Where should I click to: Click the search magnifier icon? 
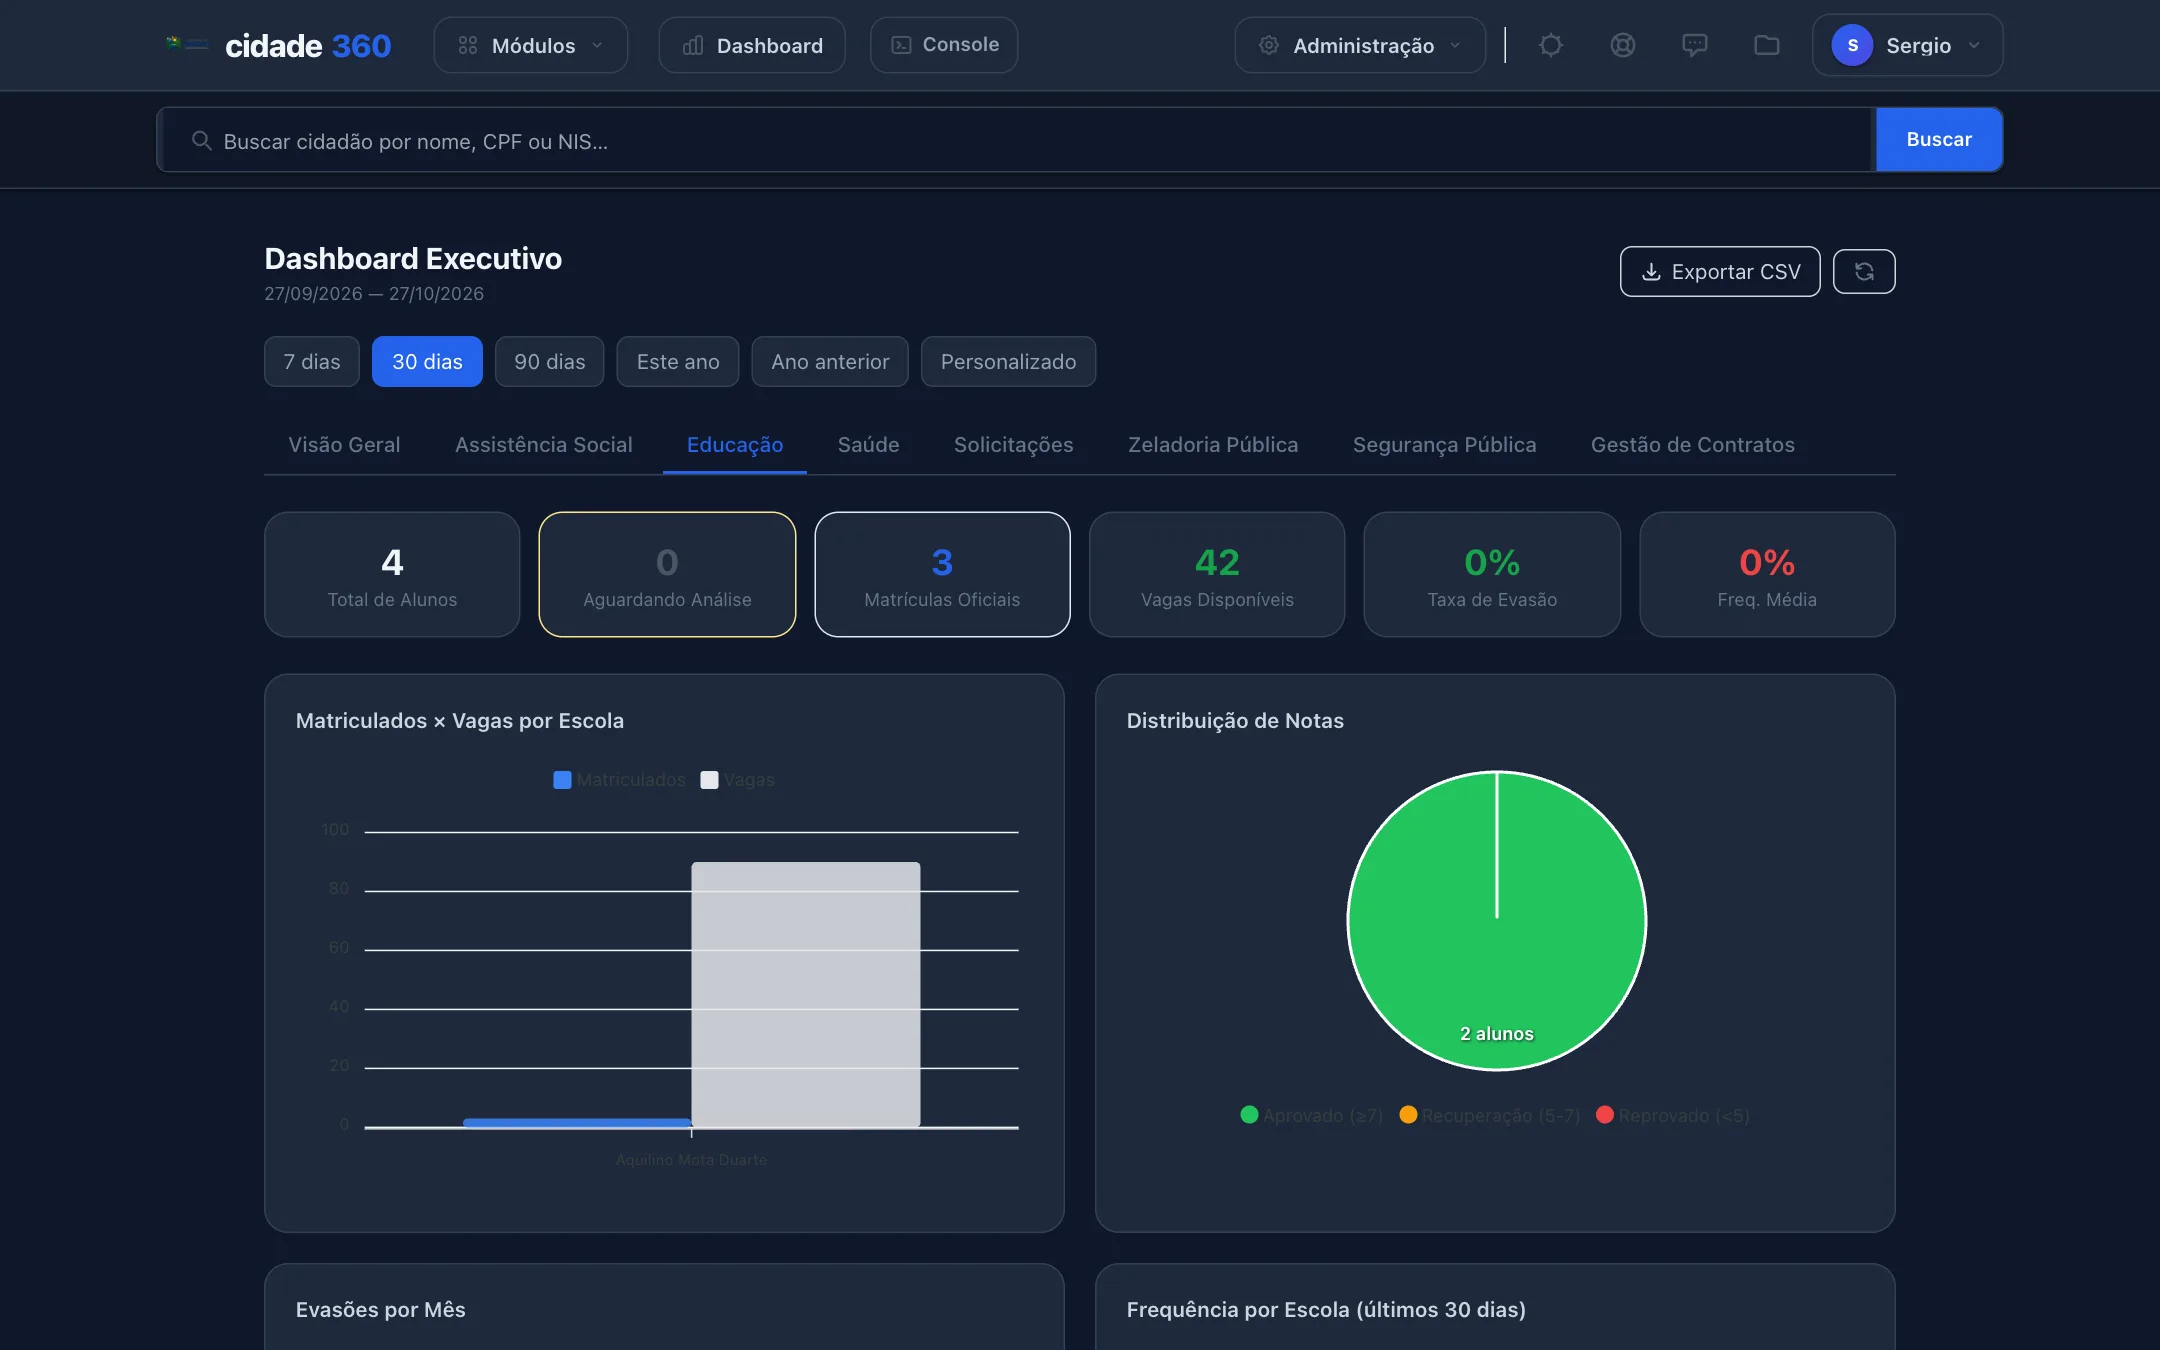click(201, 141)
